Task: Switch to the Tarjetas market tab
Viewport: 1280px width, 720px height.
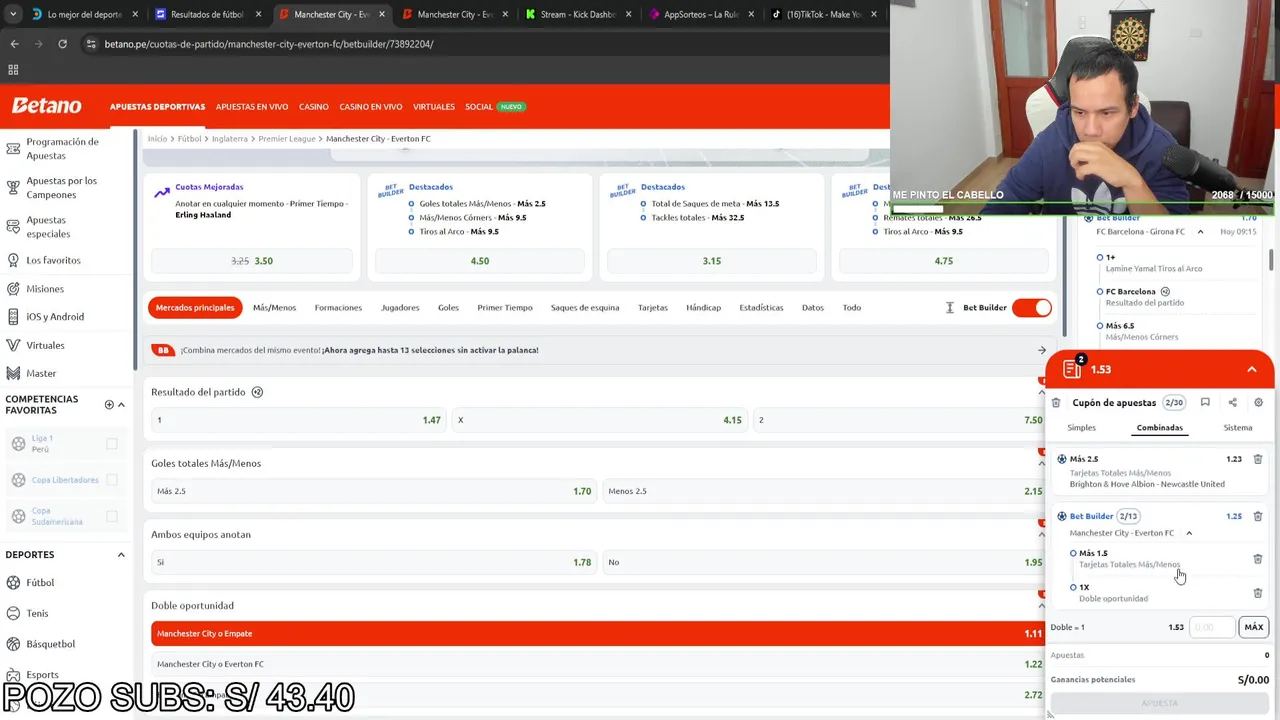Action: [x=653, y=307]
